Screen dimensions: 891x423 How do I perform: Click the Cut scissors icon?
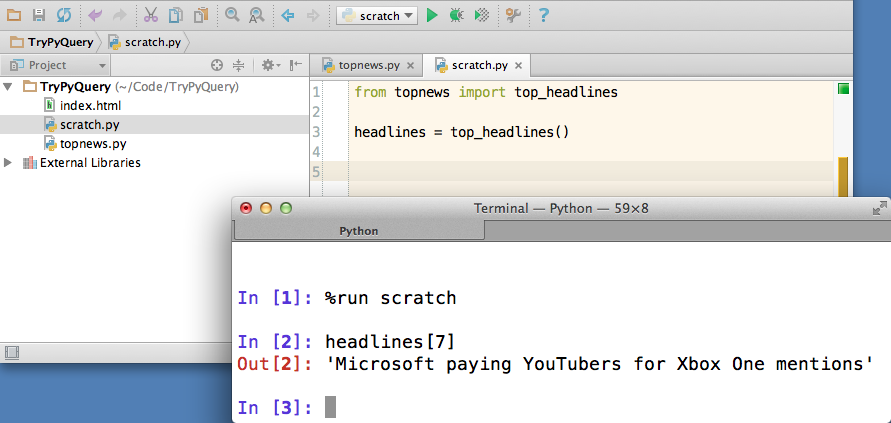[151, 15]
